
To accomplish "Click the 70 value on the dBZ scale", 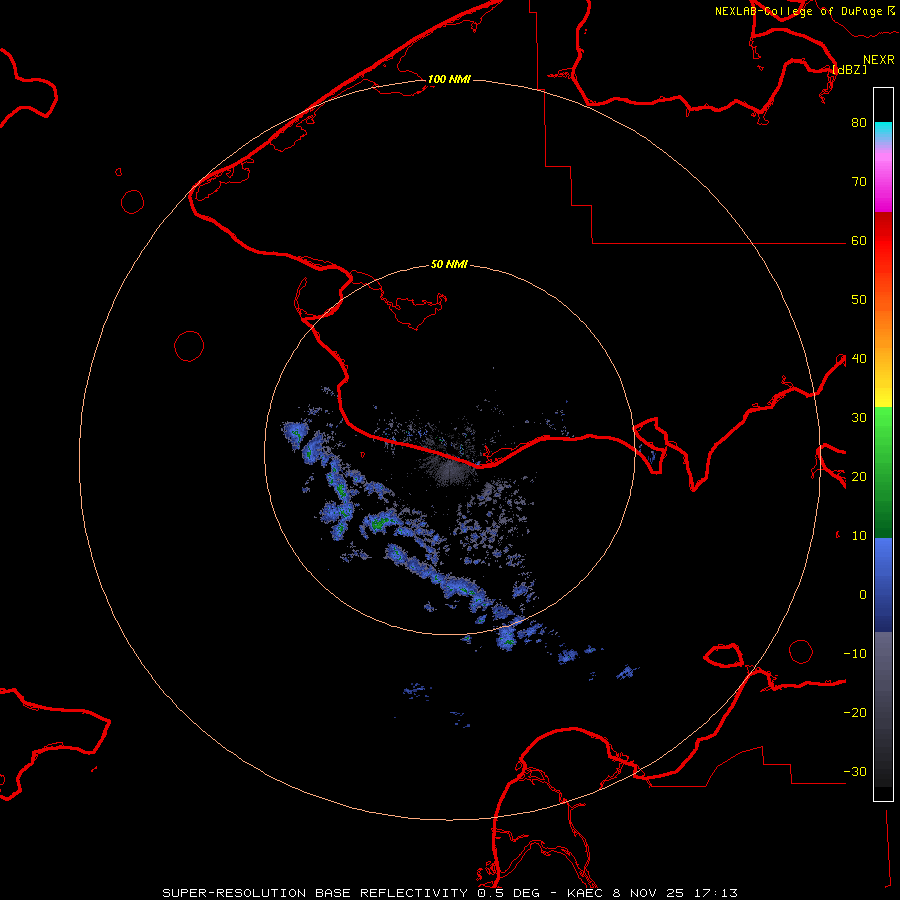I will pyautogui.click(x=859, y=181).
